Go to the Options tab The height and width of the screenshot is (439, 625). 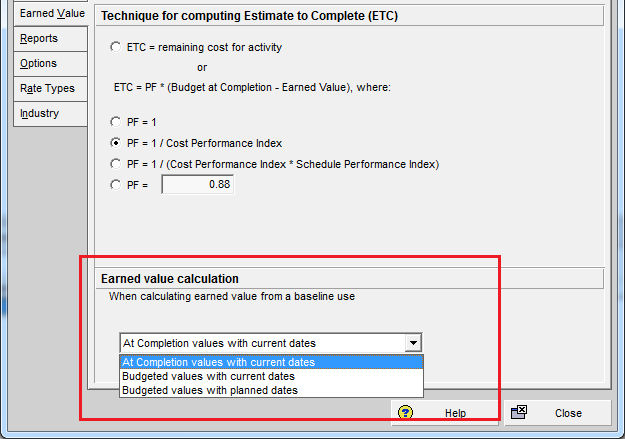[x=39, y=63]
